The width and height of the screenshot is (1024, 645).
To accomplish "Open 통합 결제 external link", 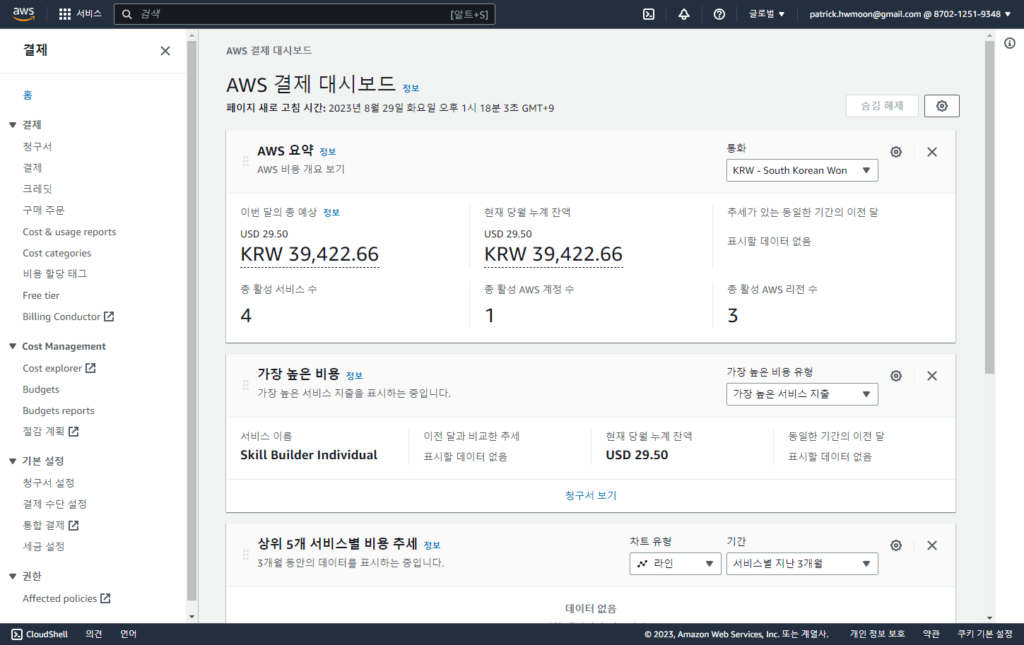I will coord(50,525).
